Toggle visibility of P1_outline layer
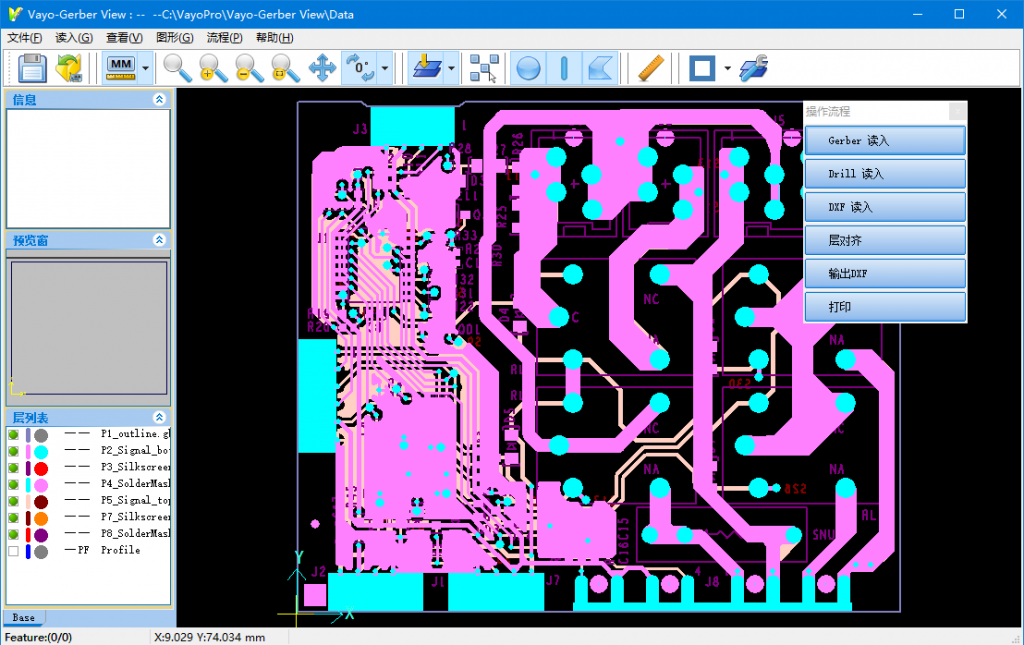This screenshot has height=645, width=1024. point(13,434)
